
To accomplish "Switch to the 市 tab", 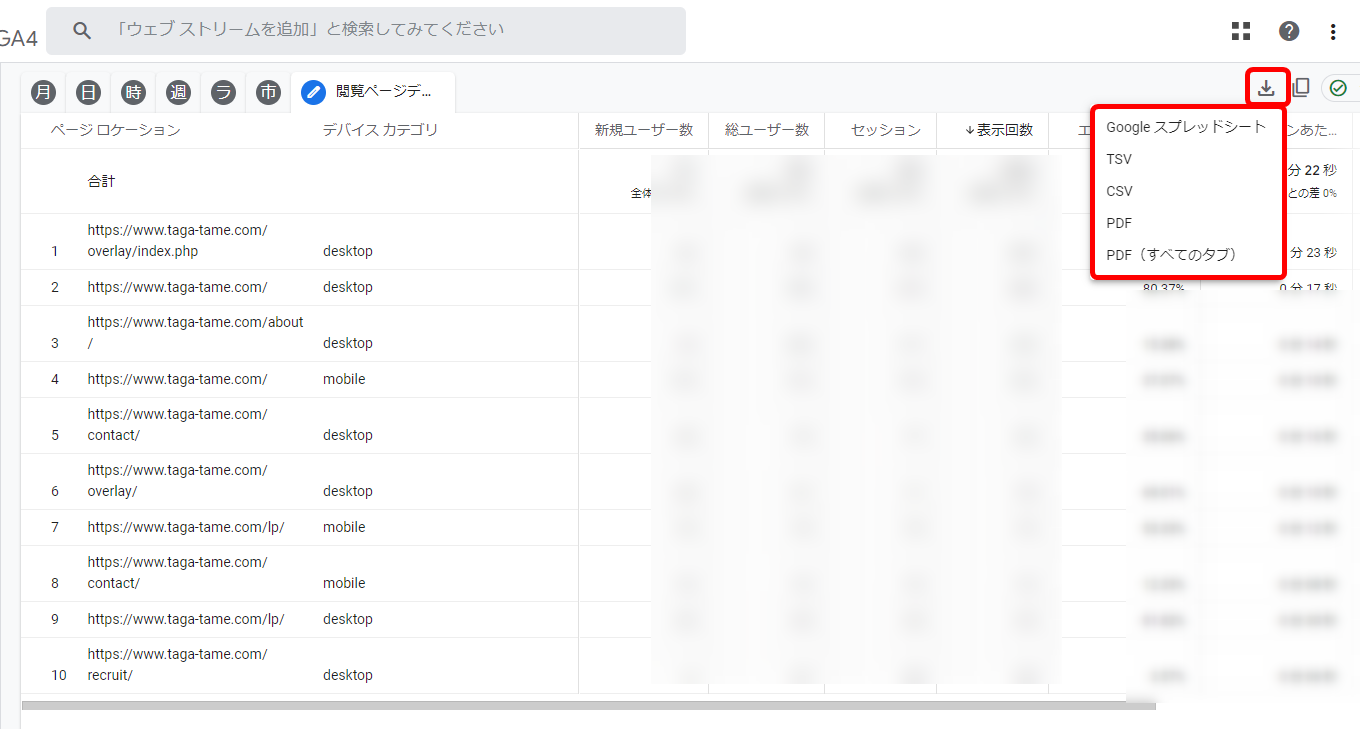I will (269, 92).
